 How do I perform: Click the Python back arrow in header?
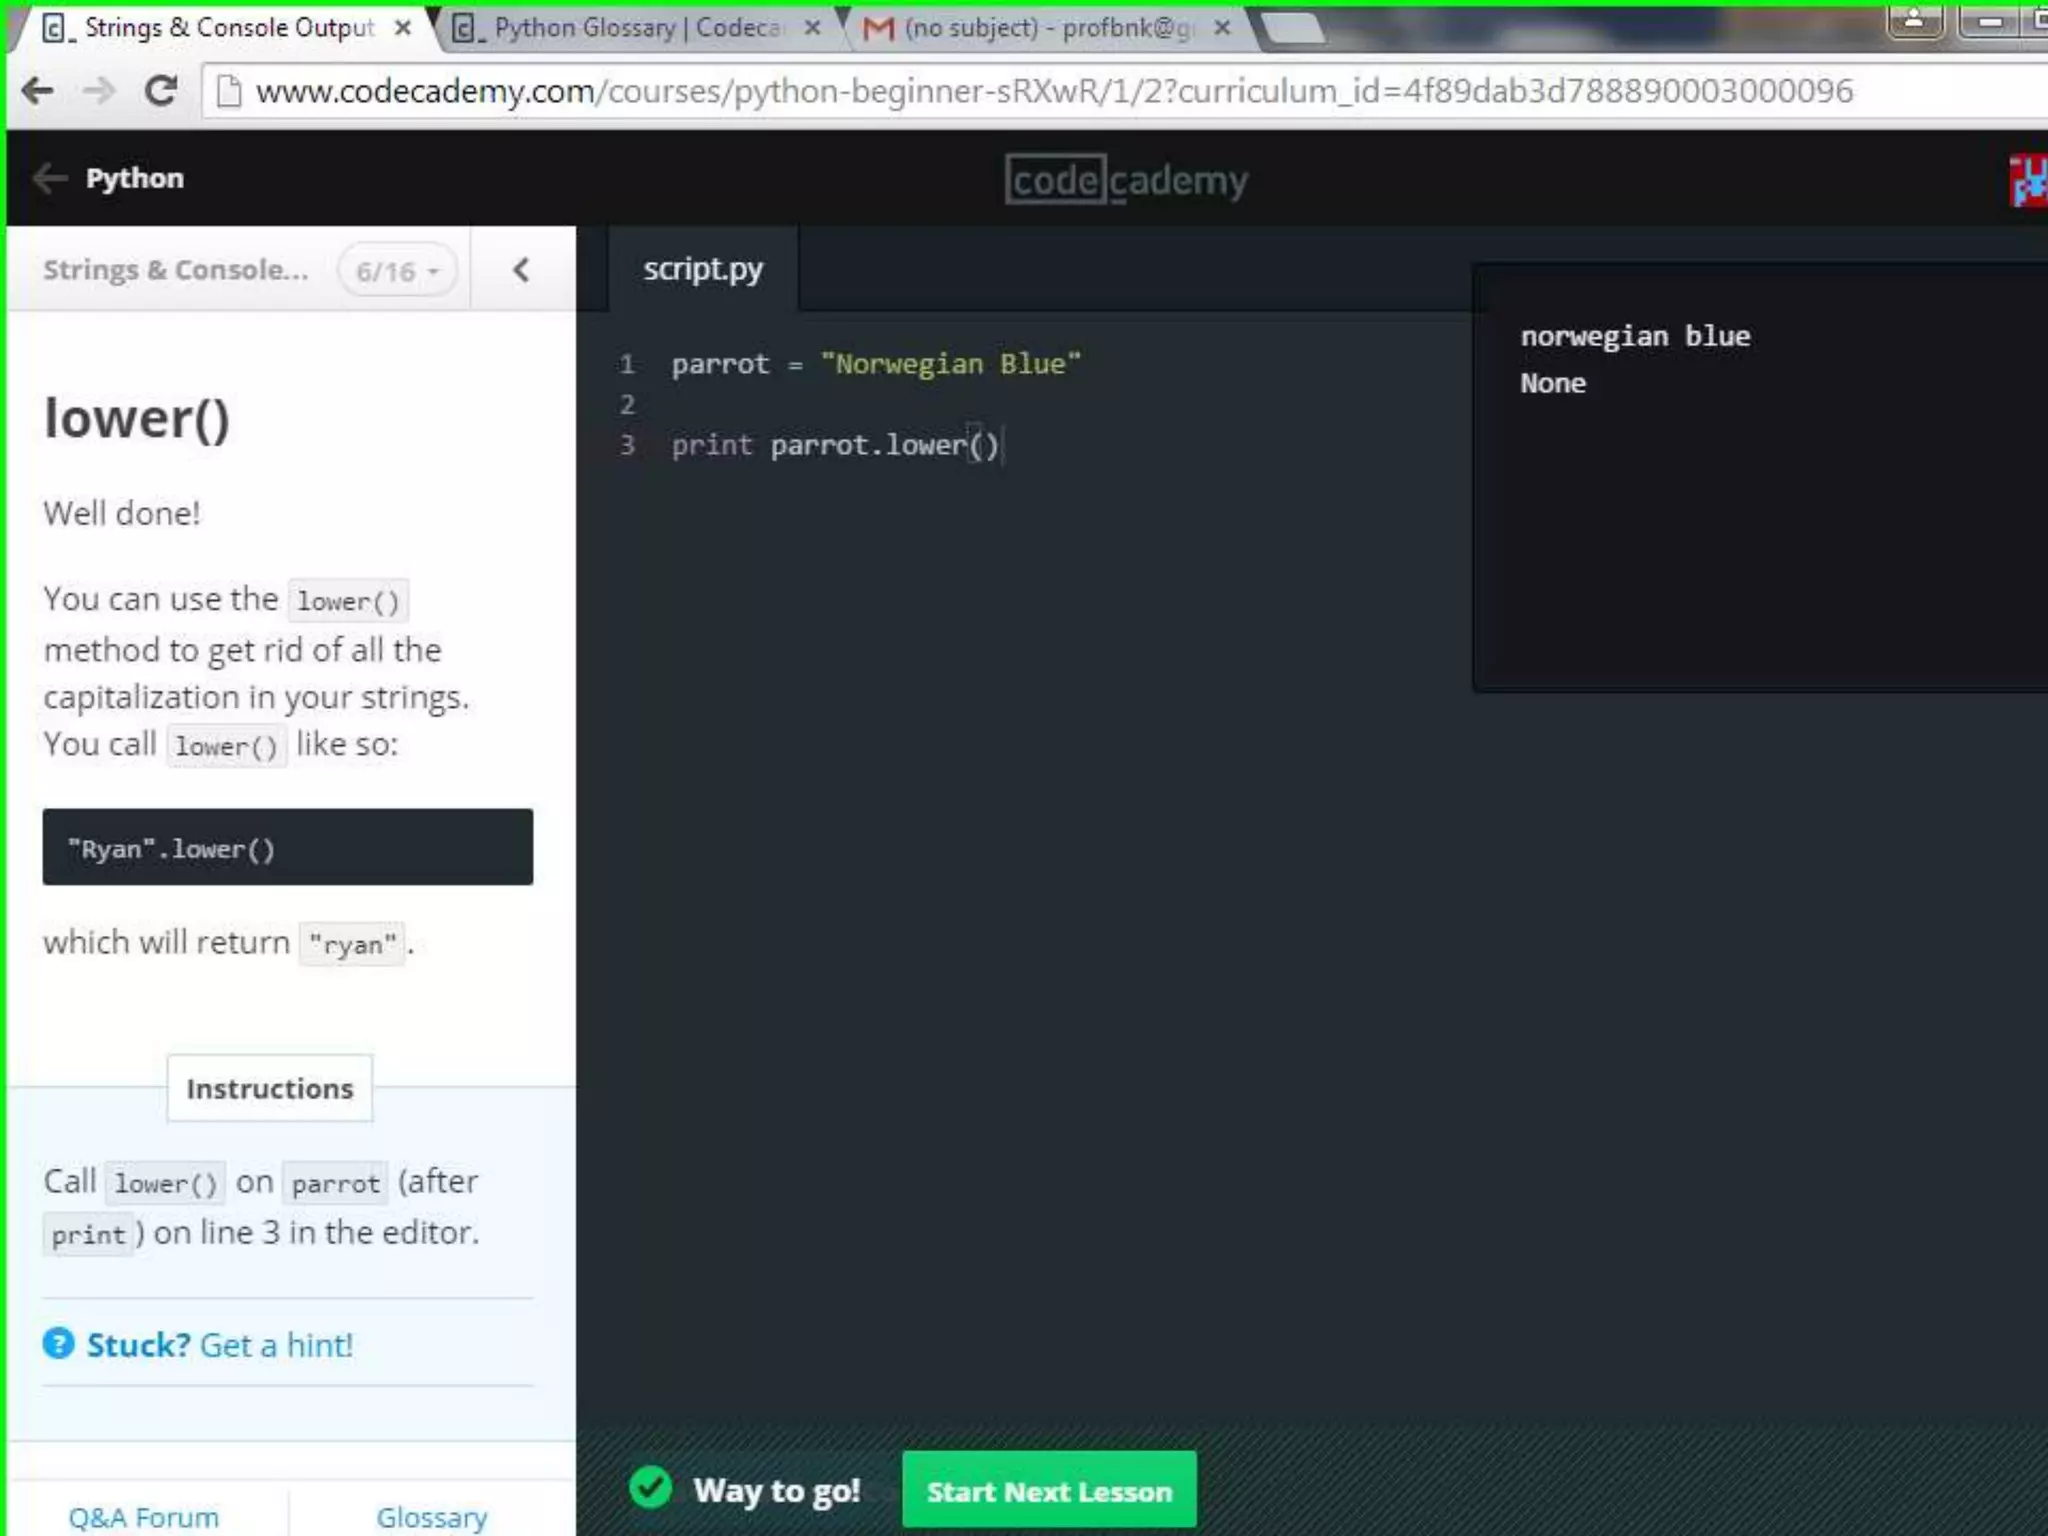[49, 179]
